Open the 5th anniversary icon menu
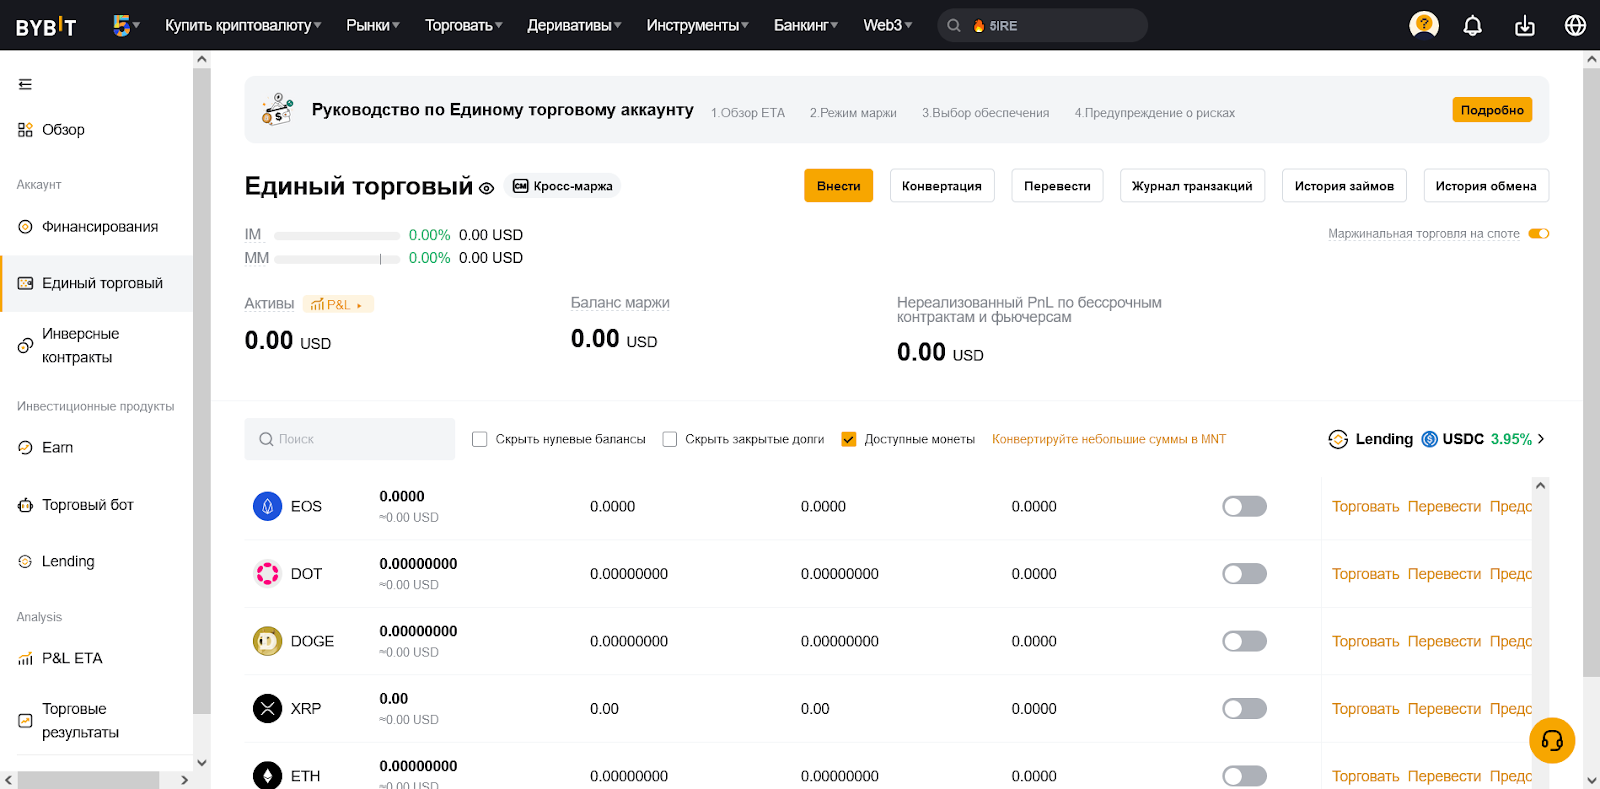 [125, 25]
